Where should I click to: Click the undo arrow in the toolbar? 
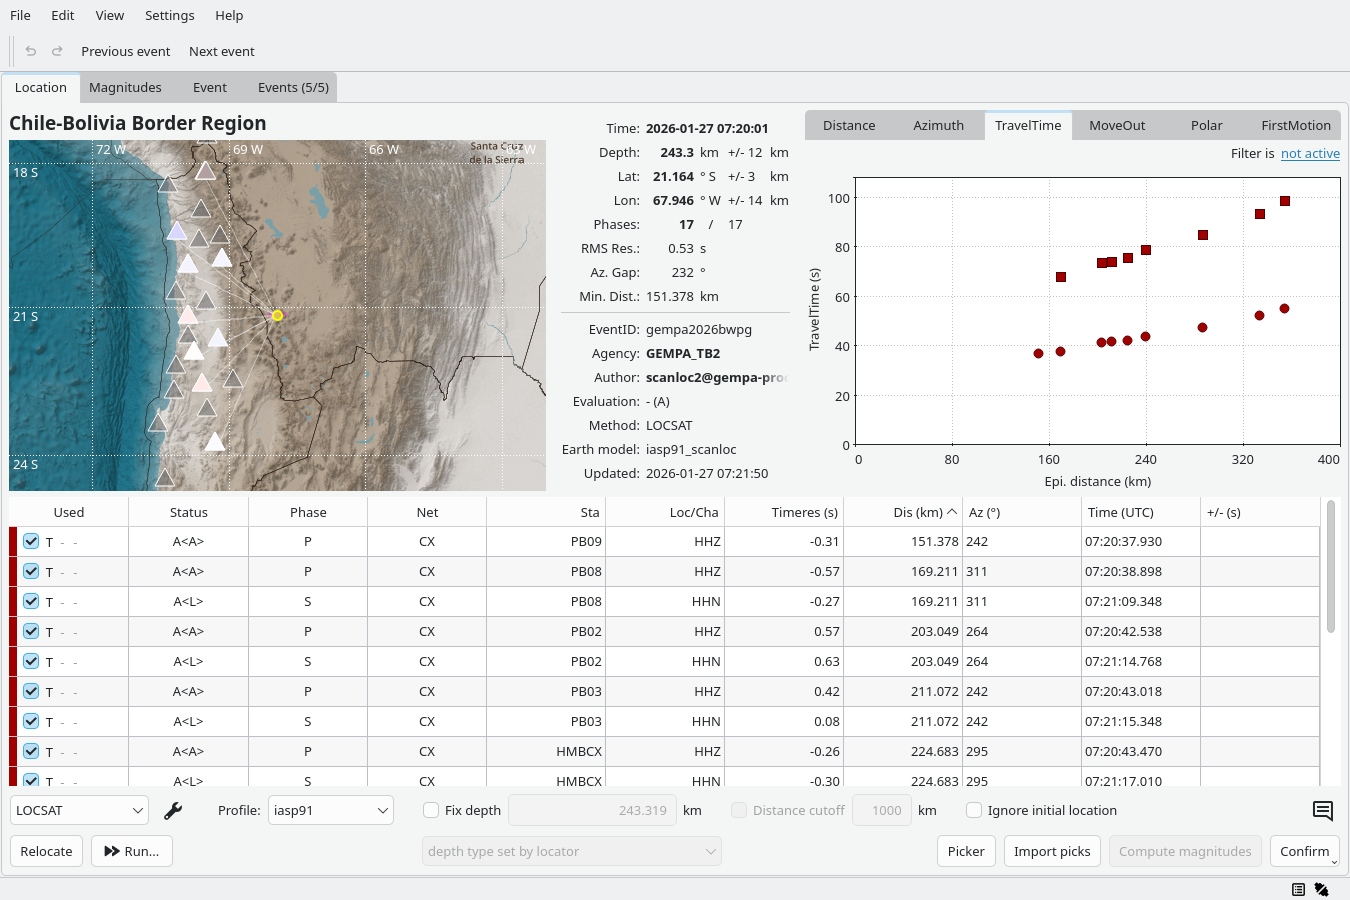coord(31,51)
